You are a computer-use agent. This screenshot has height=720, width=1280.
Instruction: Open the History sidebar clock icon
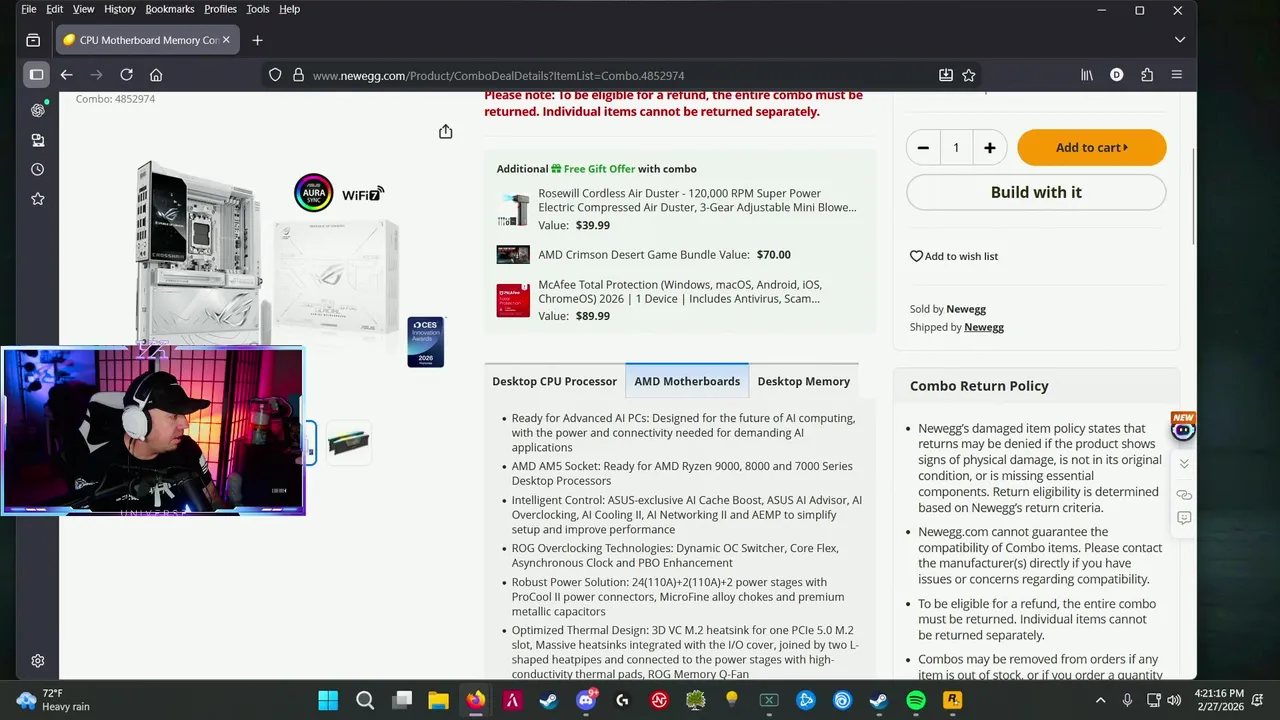click(x=37, y=170)
